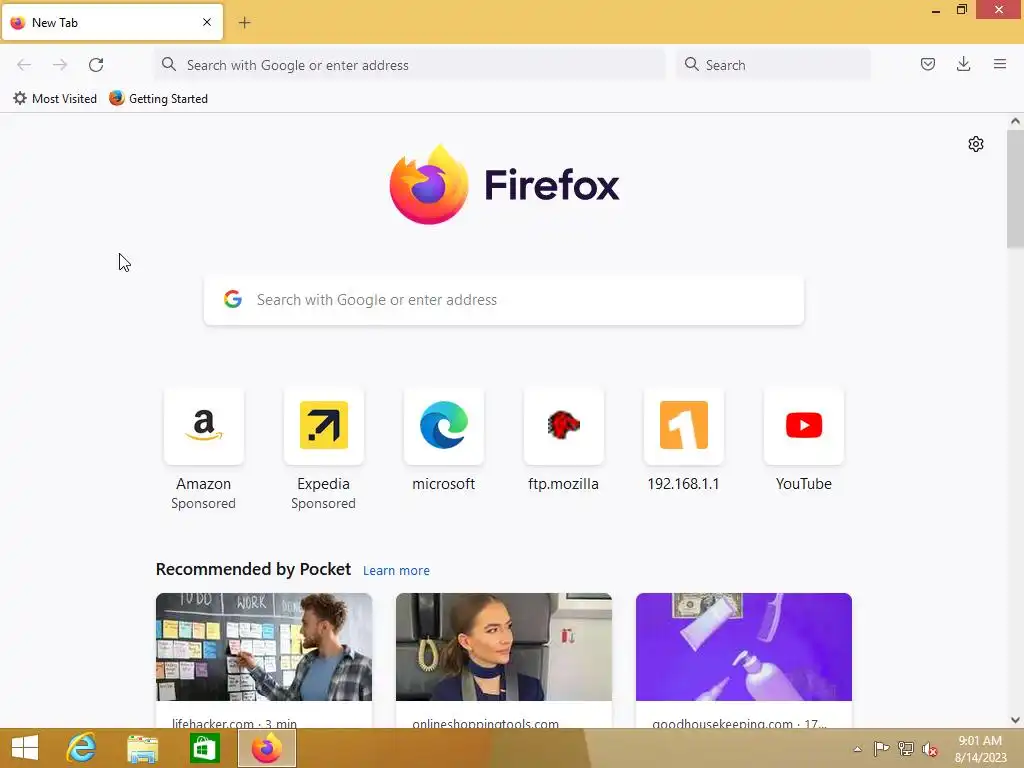Open the lifehacker.com recommended story
Viewport: 1024px width, 768px height.
tap(264, 660)
